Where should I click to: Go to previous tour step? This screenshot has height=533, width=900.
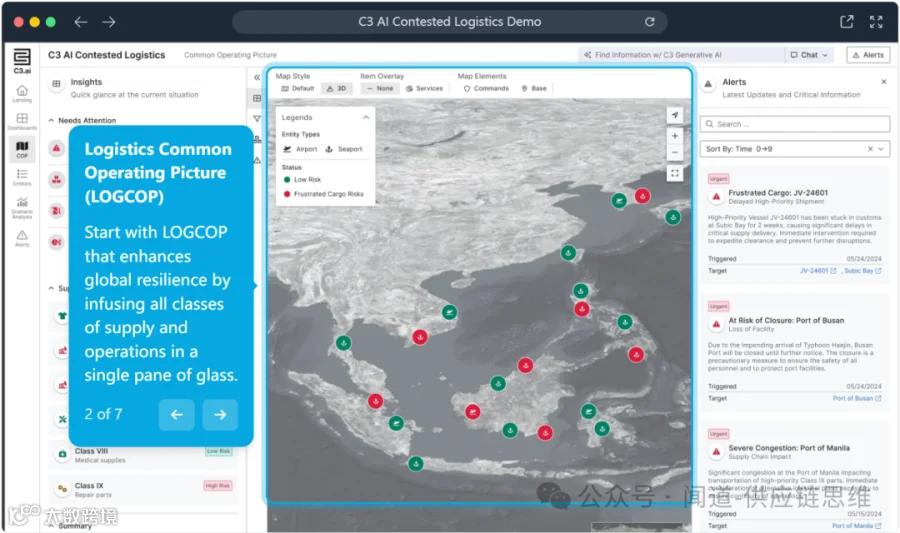tap(177, 414)
